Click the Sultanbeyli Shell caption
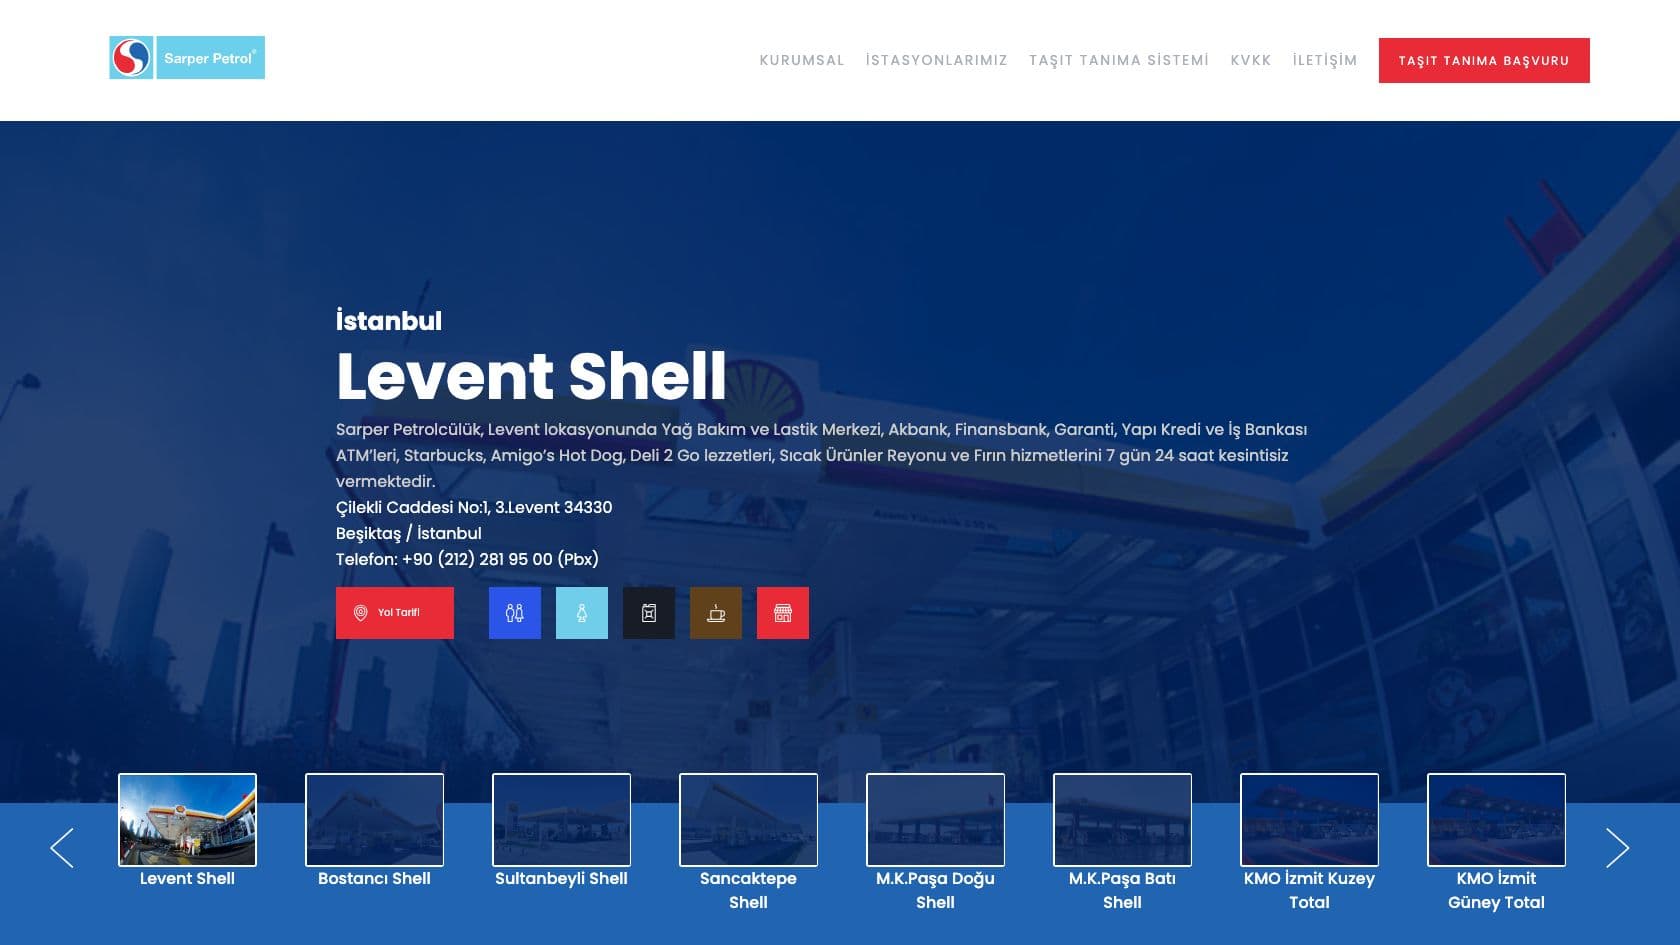The width and height of the screenshot is (1680, 945). click(x=561, y=878)
